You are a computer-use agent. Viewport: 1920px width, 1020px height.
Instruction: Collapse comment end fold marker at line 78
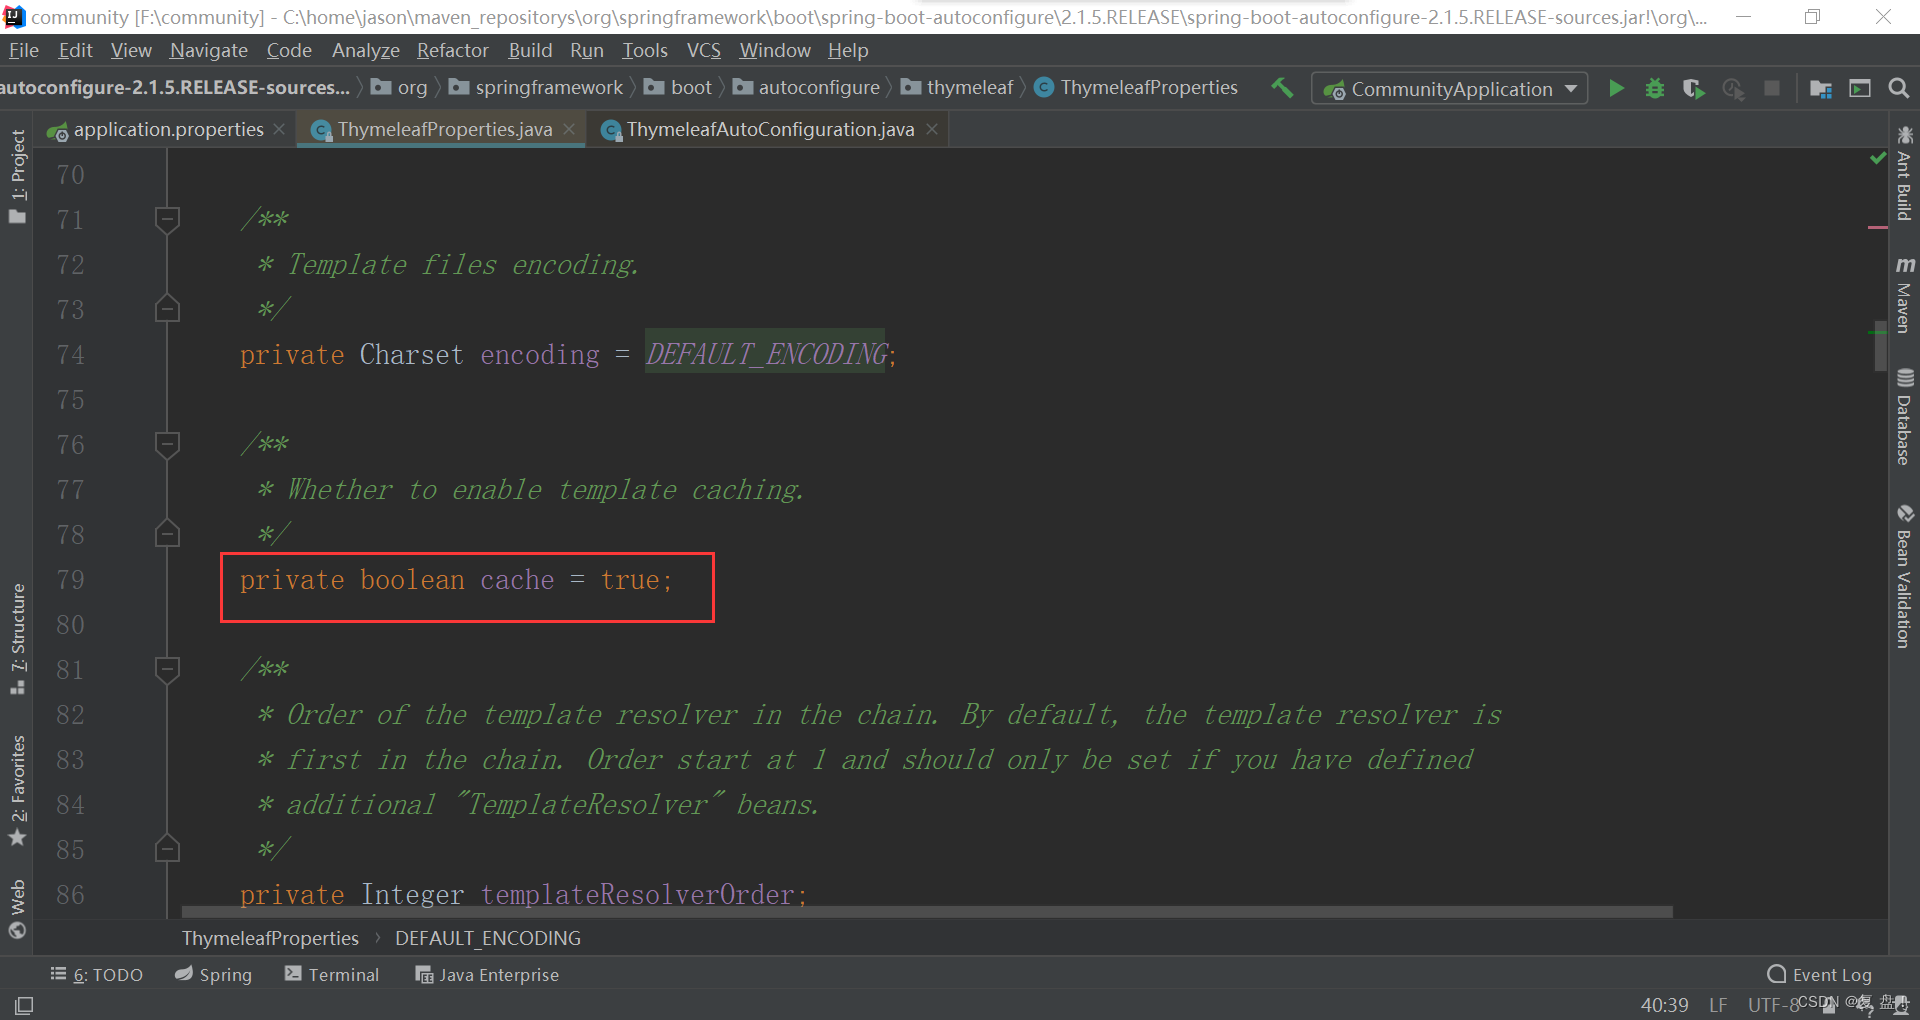167,534
